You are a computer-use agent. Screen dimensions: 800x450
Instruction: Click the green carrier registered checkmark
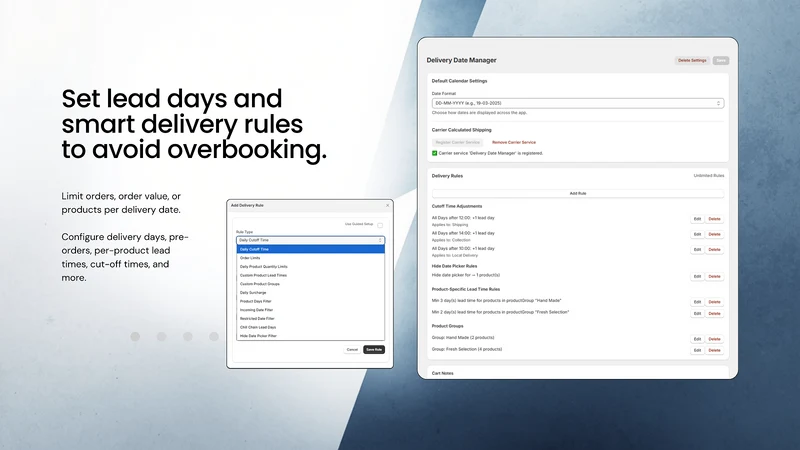(x=435, y=153)
